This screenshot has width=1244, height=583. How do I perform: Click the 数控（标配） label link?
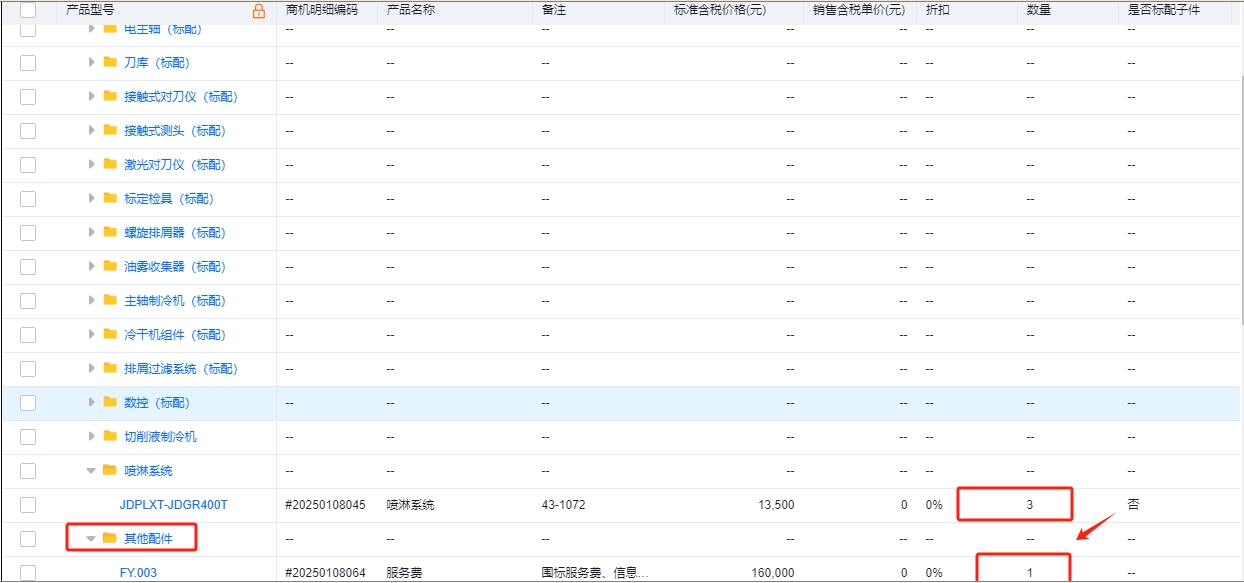click(157, 403)
